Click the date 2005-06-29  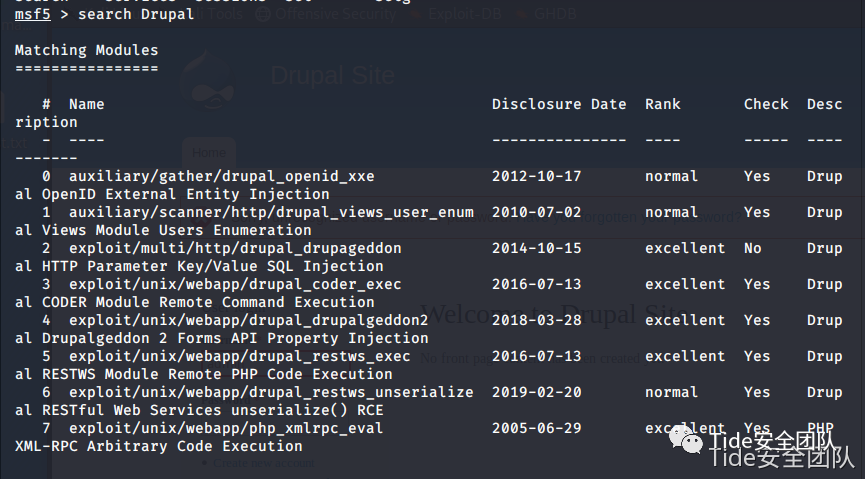(x=536, y=428)
